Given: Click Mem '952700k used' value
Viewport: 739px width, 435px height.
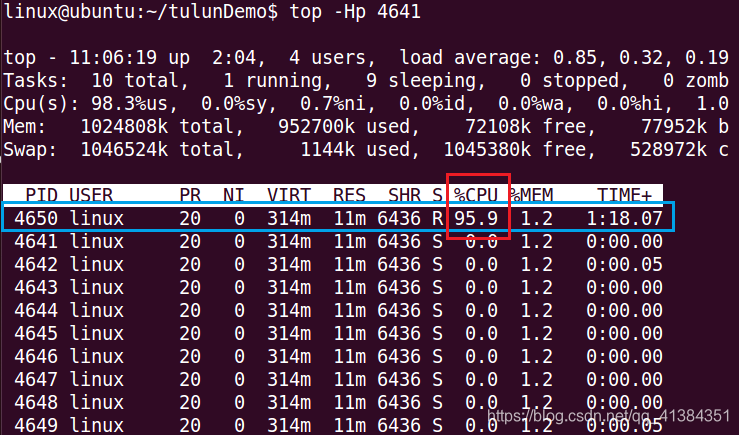Looking at the screenshot, I should [x=345, y=127].
